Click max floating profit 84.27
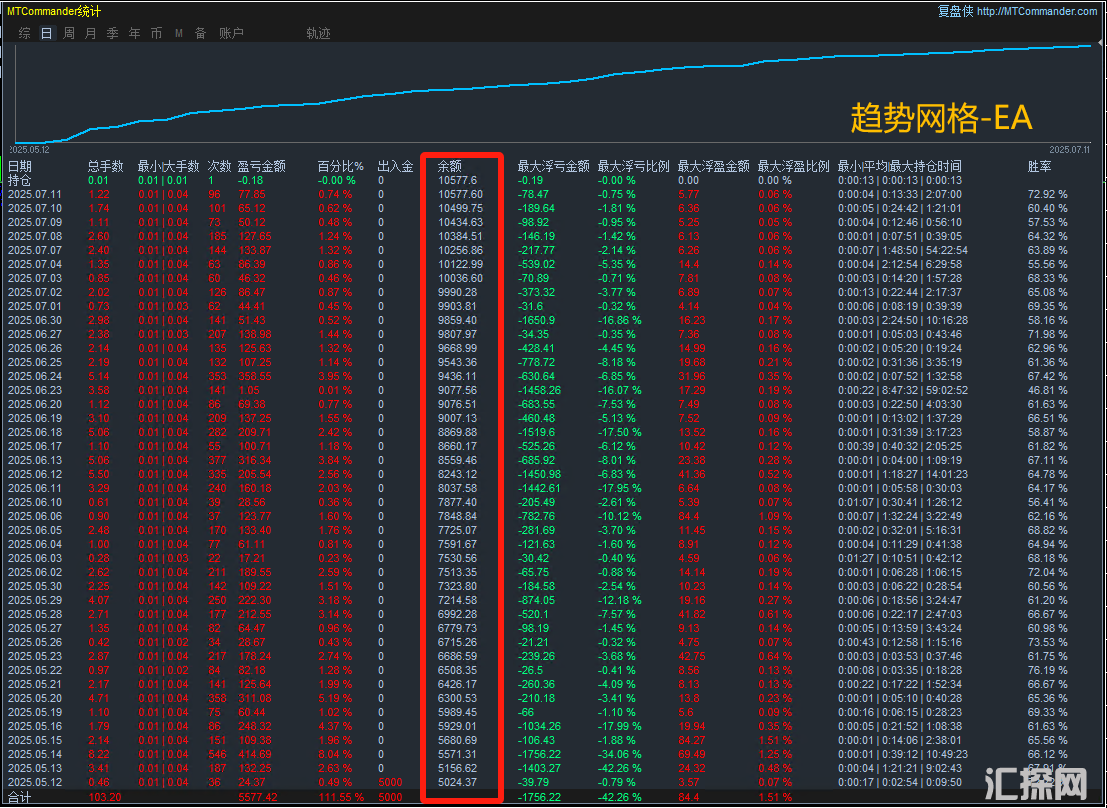1107x808 pixels. click(692, 740)
